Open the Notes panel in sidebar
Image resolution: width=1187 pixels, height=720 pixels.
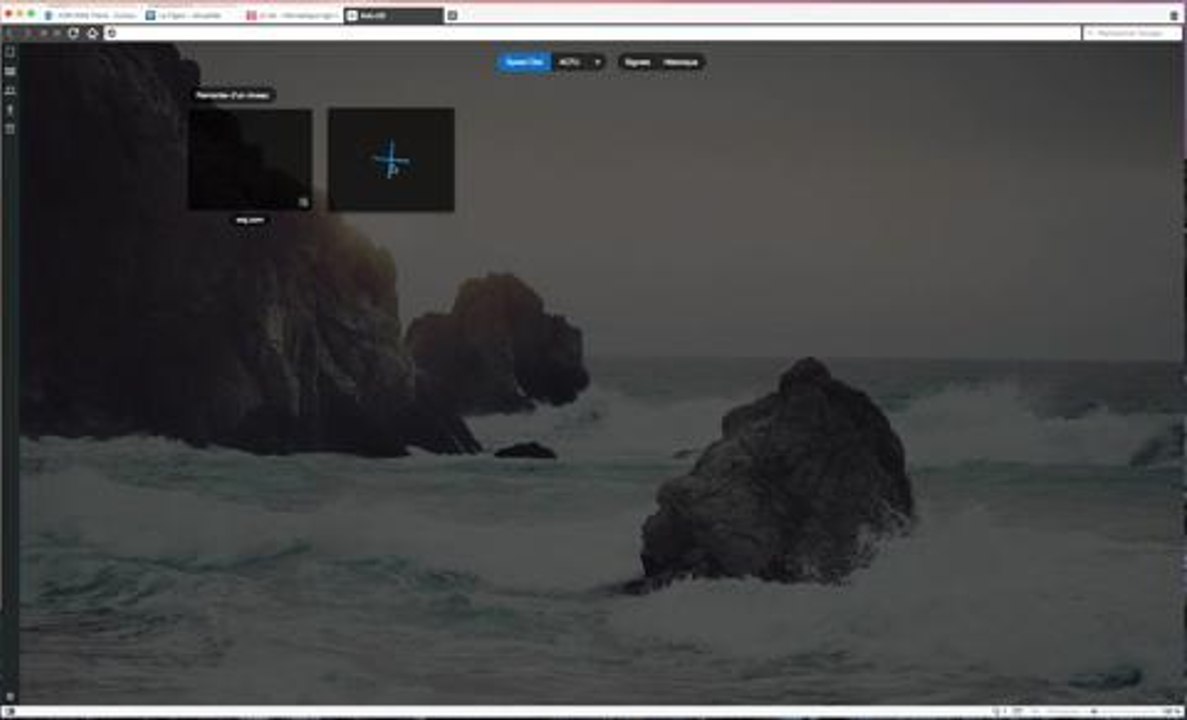coord(10,129)
